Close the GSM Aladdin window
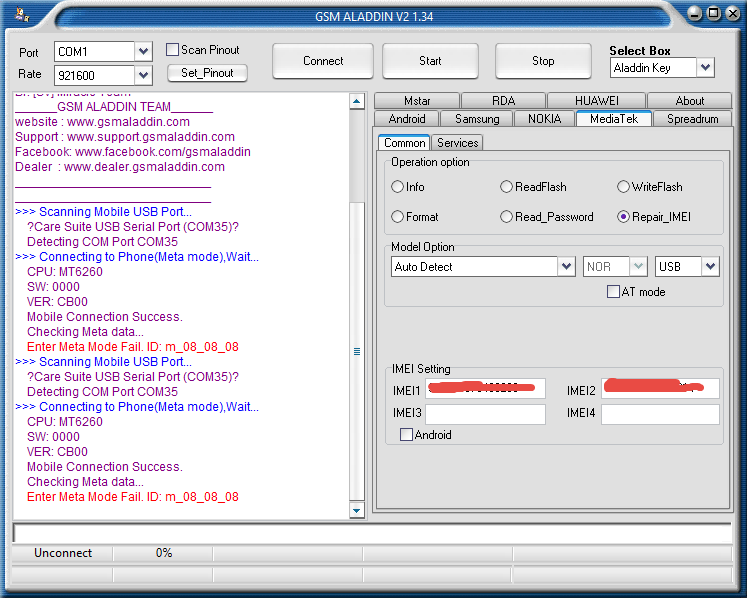 (733, 13)
